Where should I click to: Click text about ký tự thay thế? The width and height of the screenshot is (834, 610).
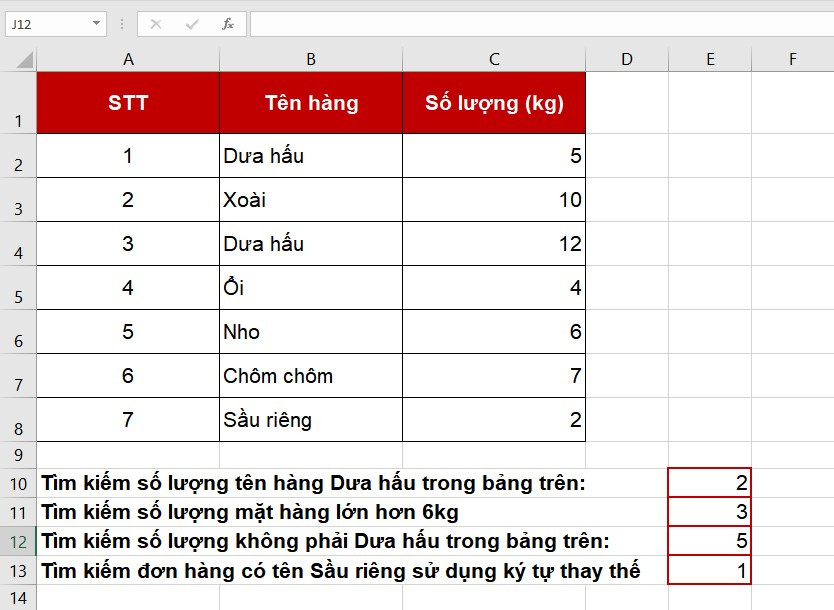tap(341, 571)
